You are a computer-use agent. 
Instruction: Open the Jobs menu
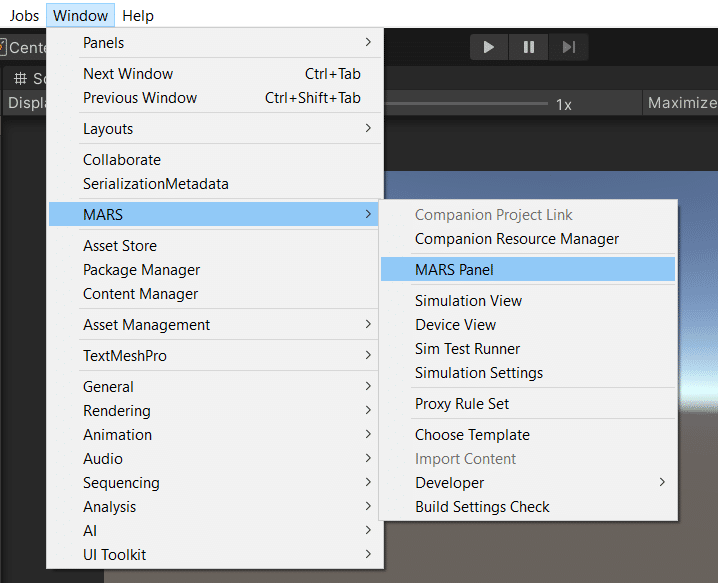[24, 15]
